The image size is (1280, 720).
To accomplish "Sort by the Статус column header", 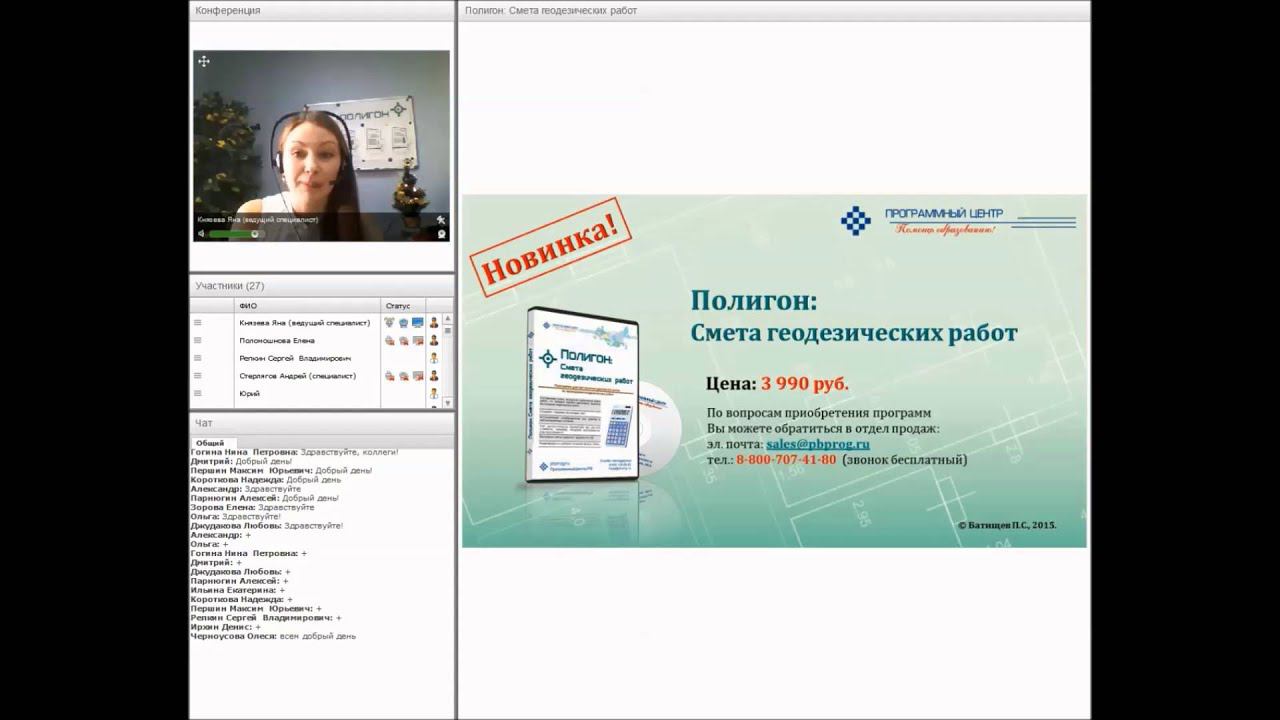I will pyautogui.click(x=403, y=305).
